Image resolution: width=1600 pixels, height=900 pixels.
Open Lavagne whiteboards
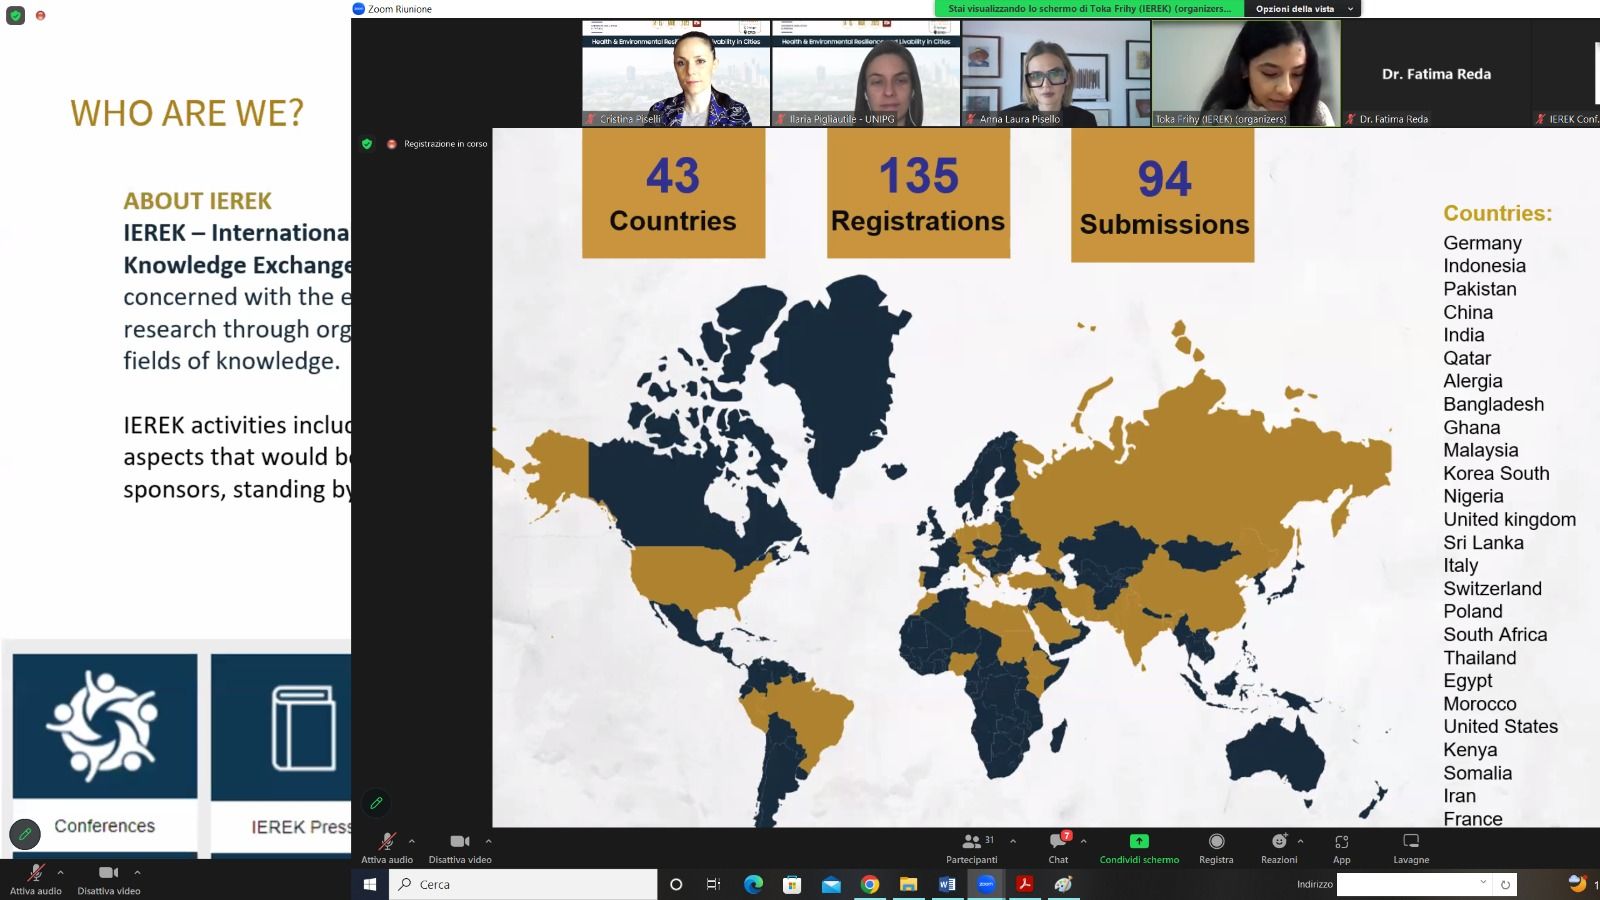click(x=1411, y=846)
